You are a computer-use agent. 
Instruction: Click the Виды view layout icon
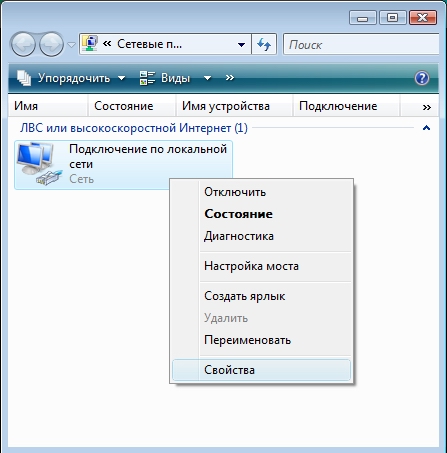(147, 78)
